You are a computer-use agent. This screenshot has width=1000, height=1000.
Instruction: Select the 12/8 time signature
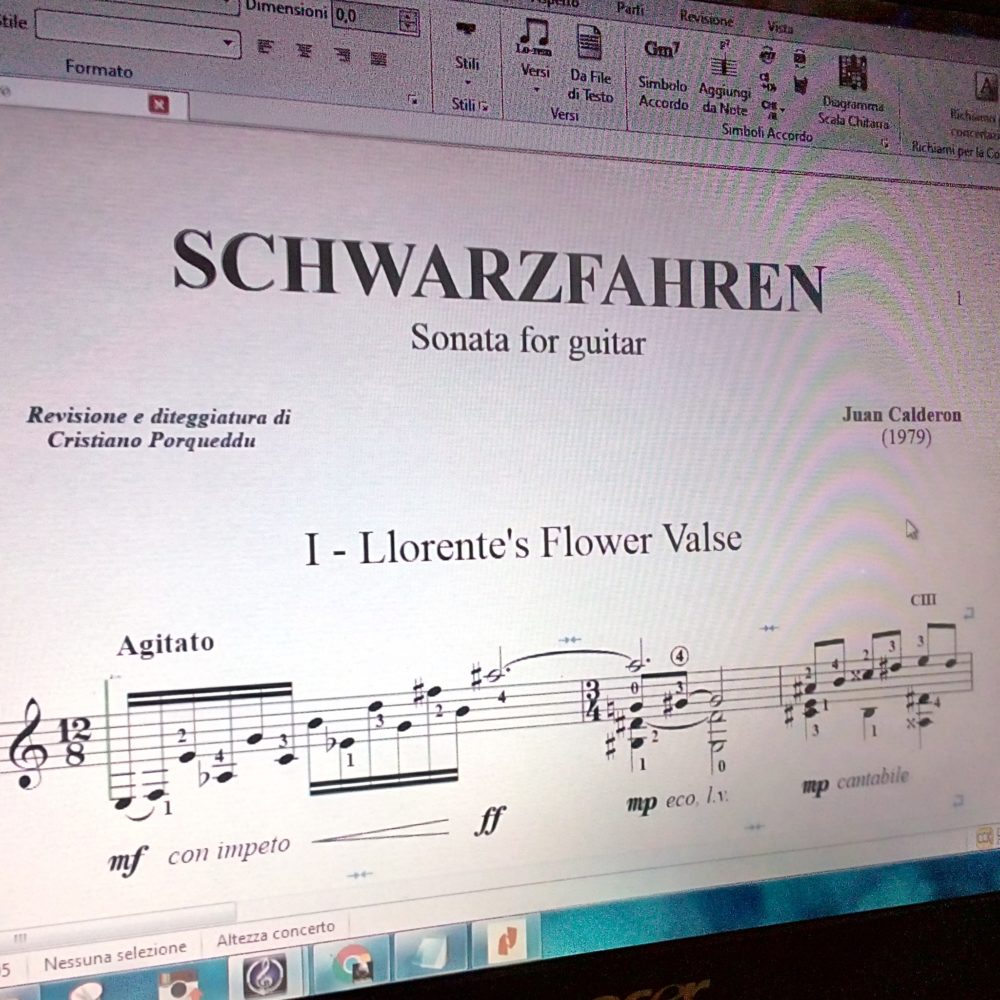click(x=75, y=742)
